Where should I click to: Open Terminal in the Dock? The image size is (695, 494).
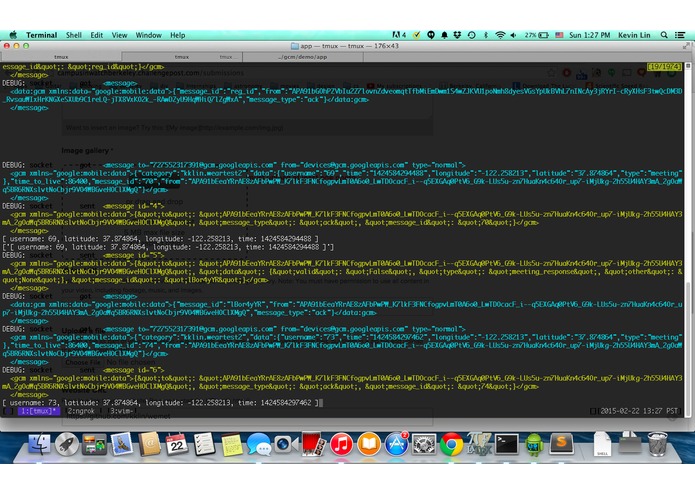coord(507,444)
